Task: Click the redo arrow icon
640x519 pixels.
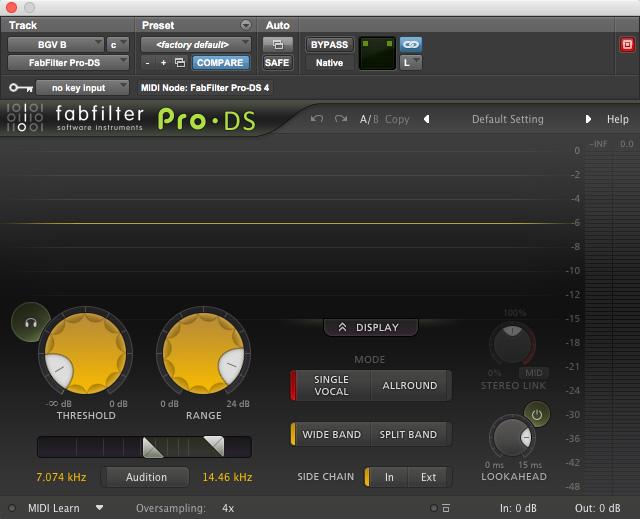Action: (x=341, y=119)
